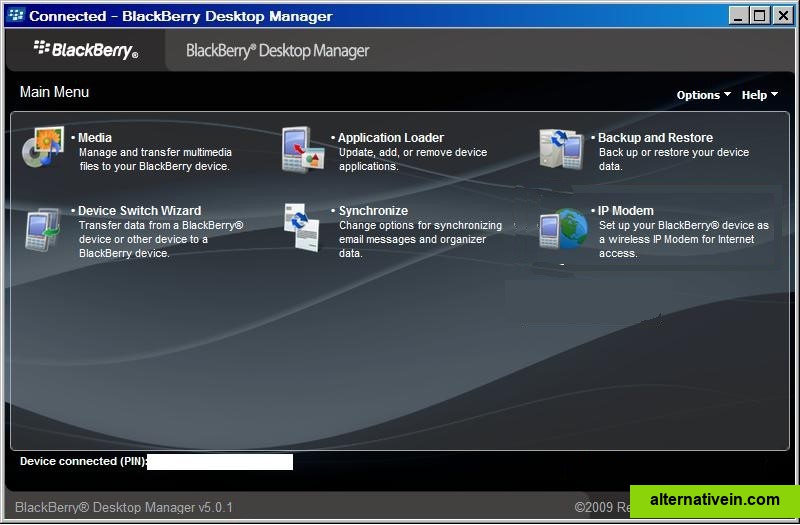Click the Media heading link
The image size is (800, 525).
coord(95,138)
